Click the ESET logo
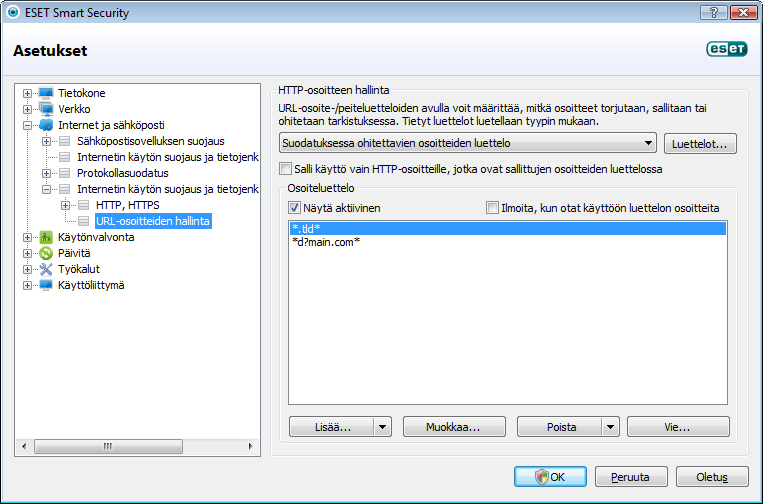This screenshot has height=504, width=763. [x=727, y=49]
